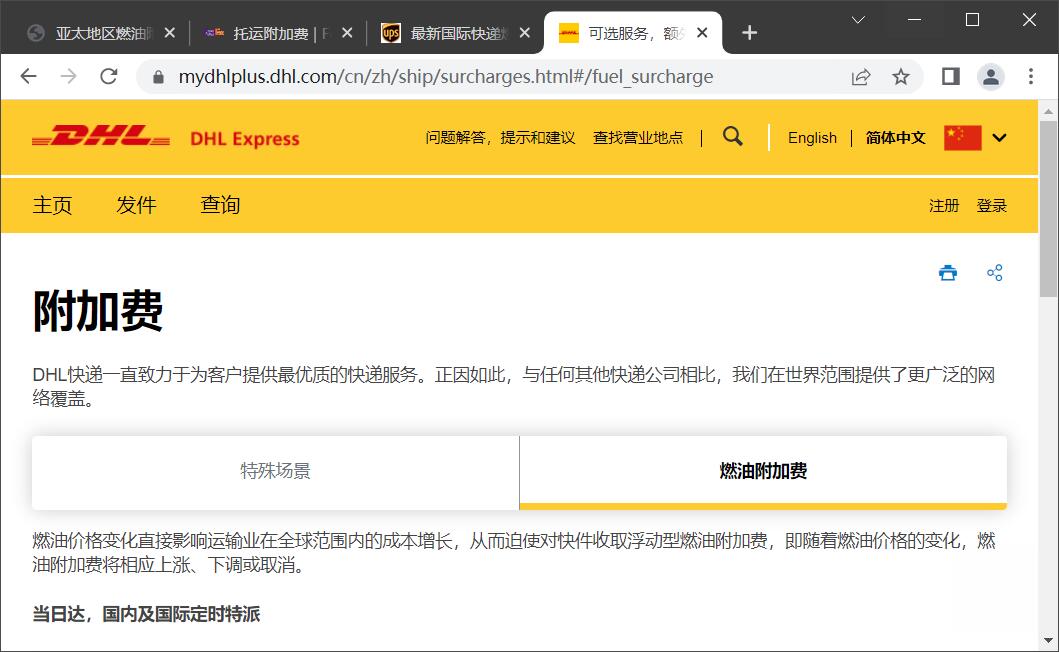This screenshot has height=652, width=1059.
Task: Open the Chrome three-dot menu
Action: pyautogui.click(x=1031, y=76)
